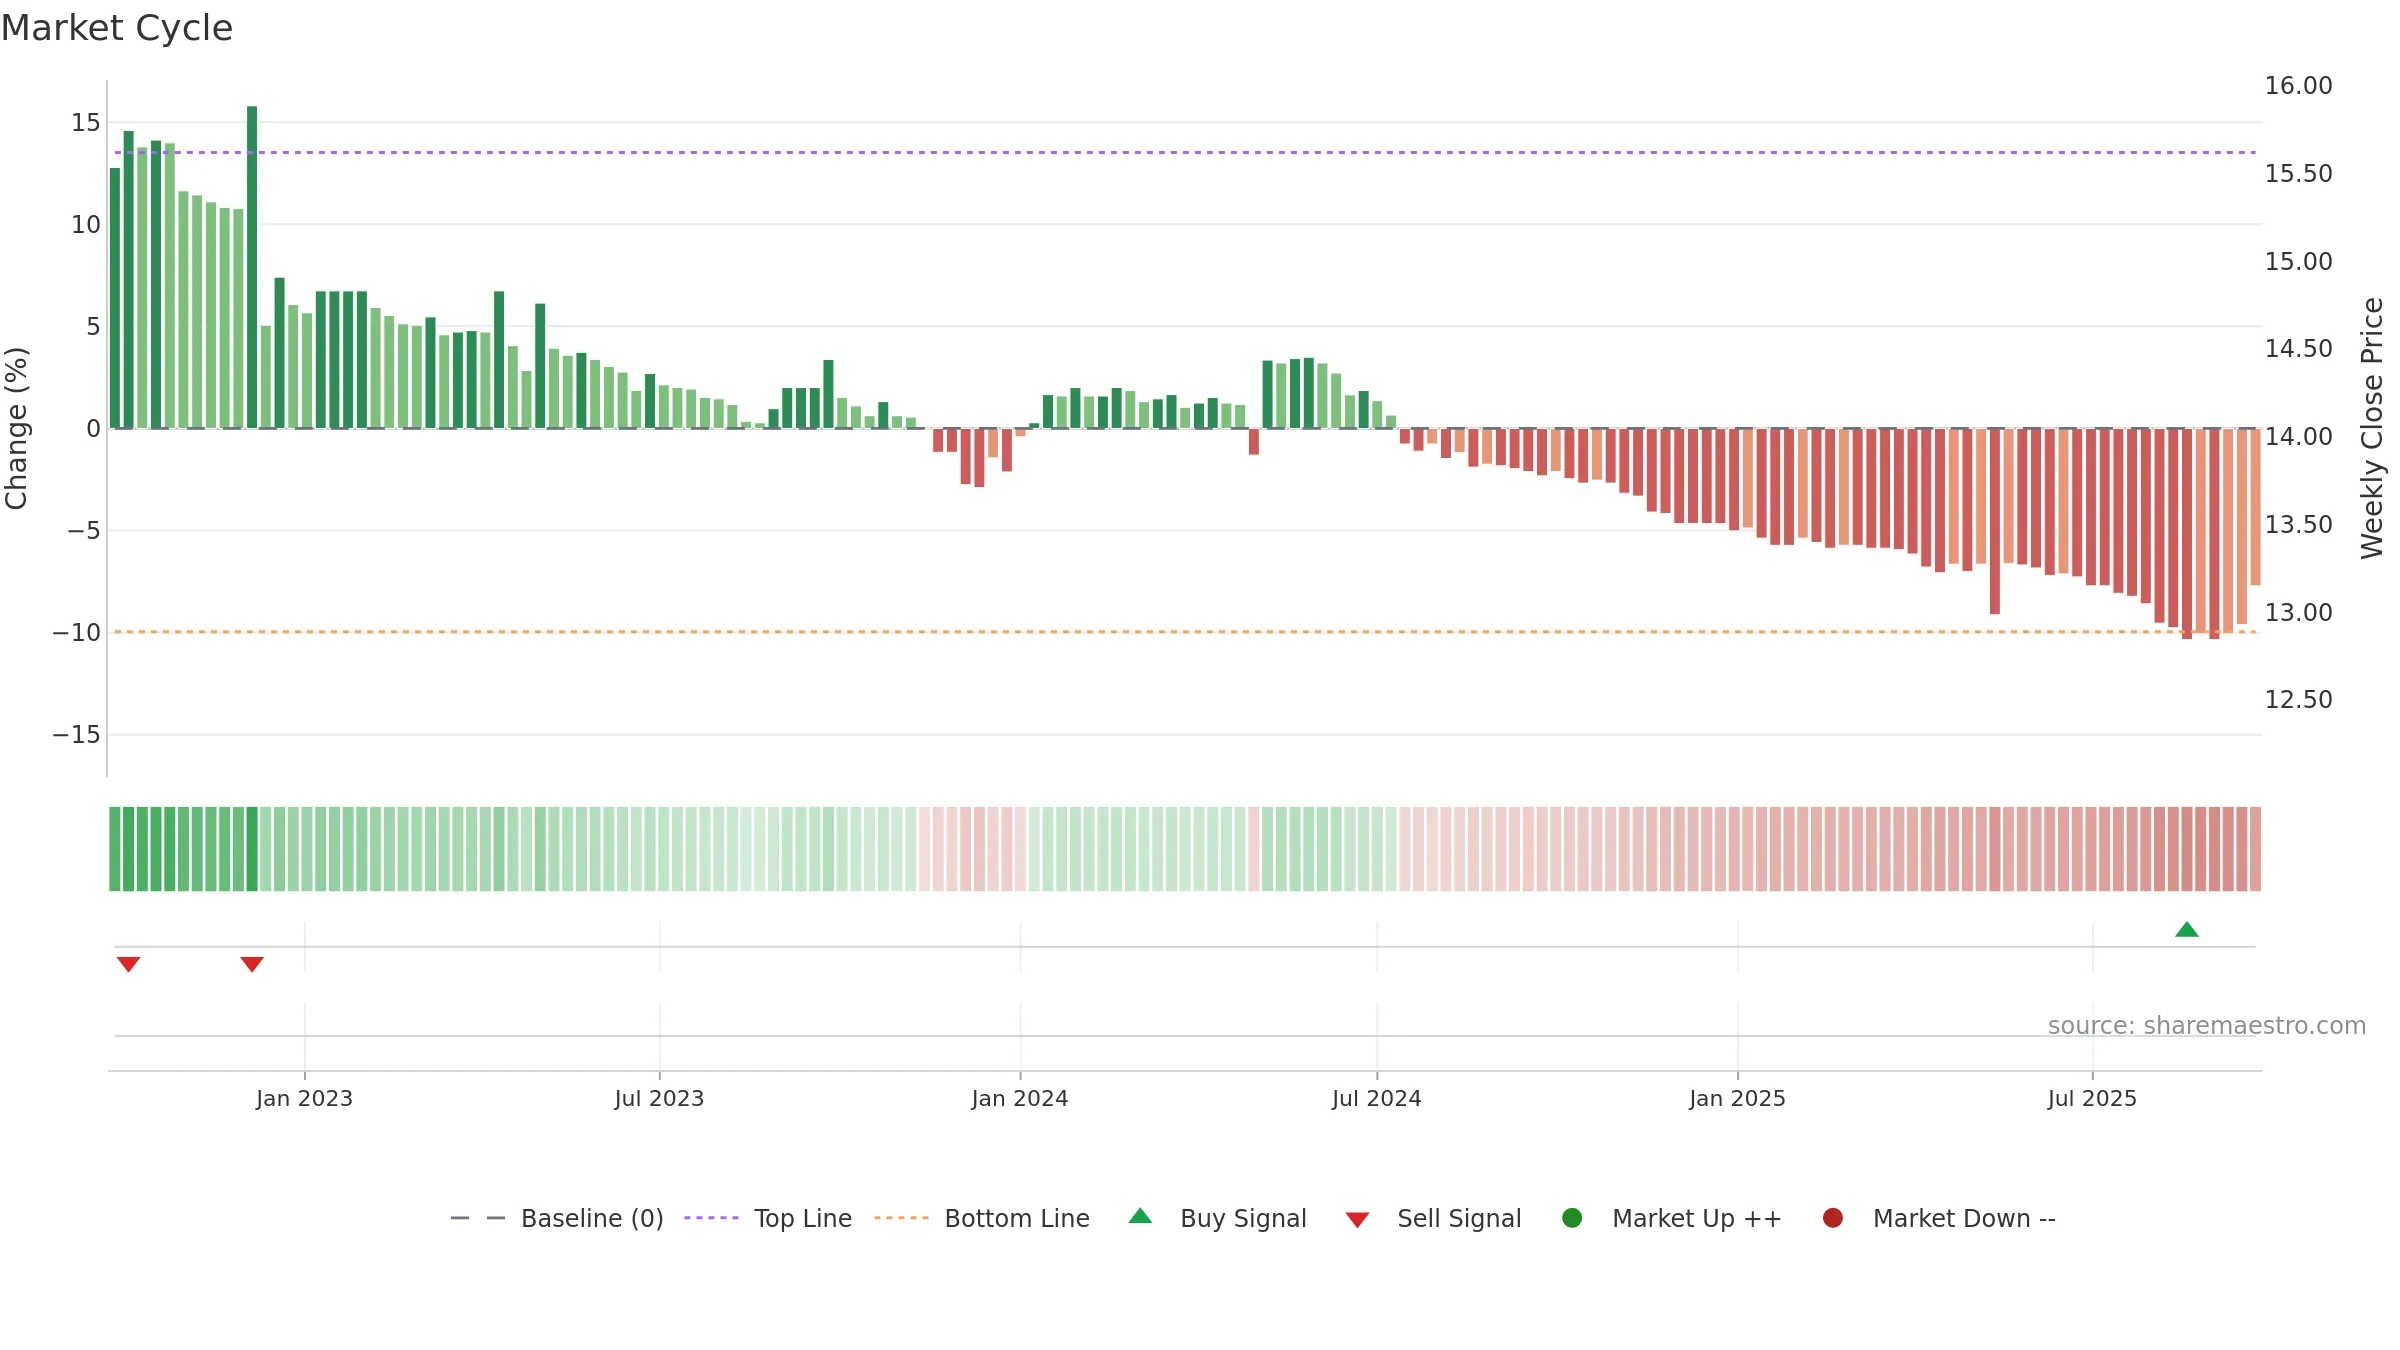Click the green Market Up legend circle

click(x=1572, y=1218)
